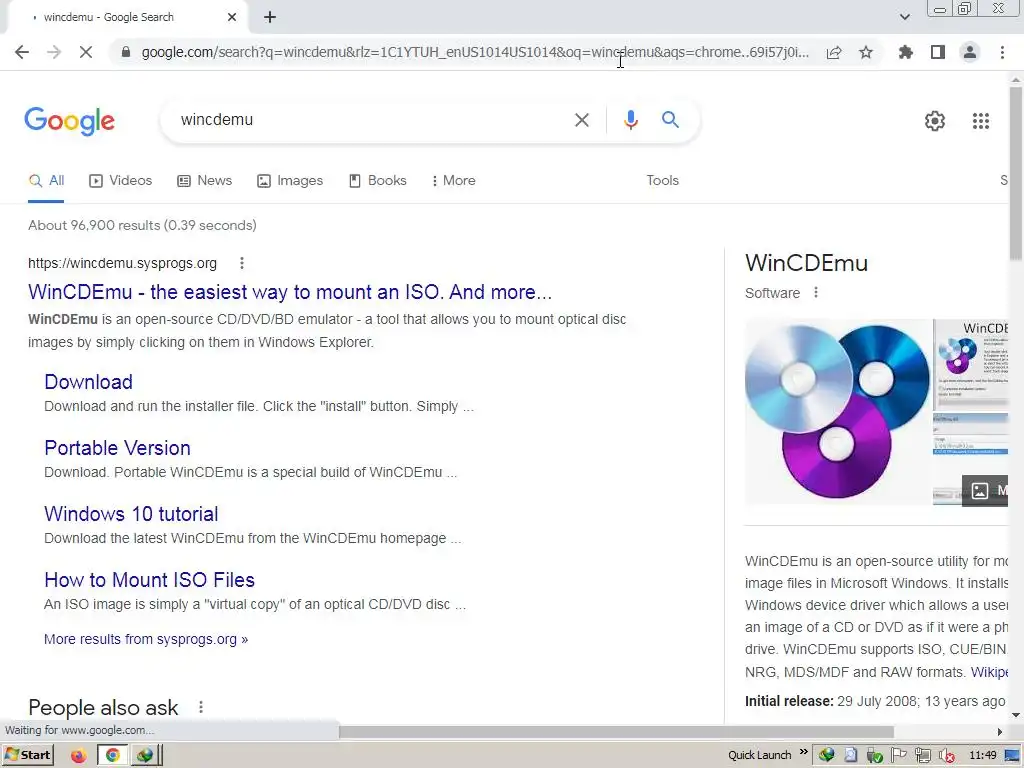Switch to the News tab
Screen dimensions: 1024x768
pos(204,181)
